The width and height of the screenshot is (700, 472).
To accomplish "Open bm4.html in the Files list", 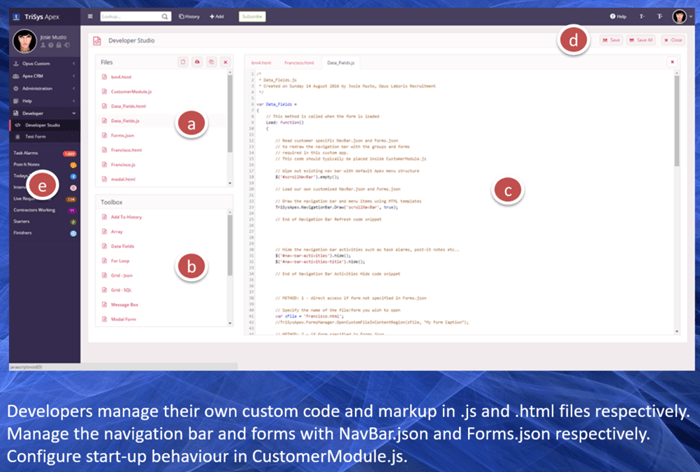I will coord(121,77).
